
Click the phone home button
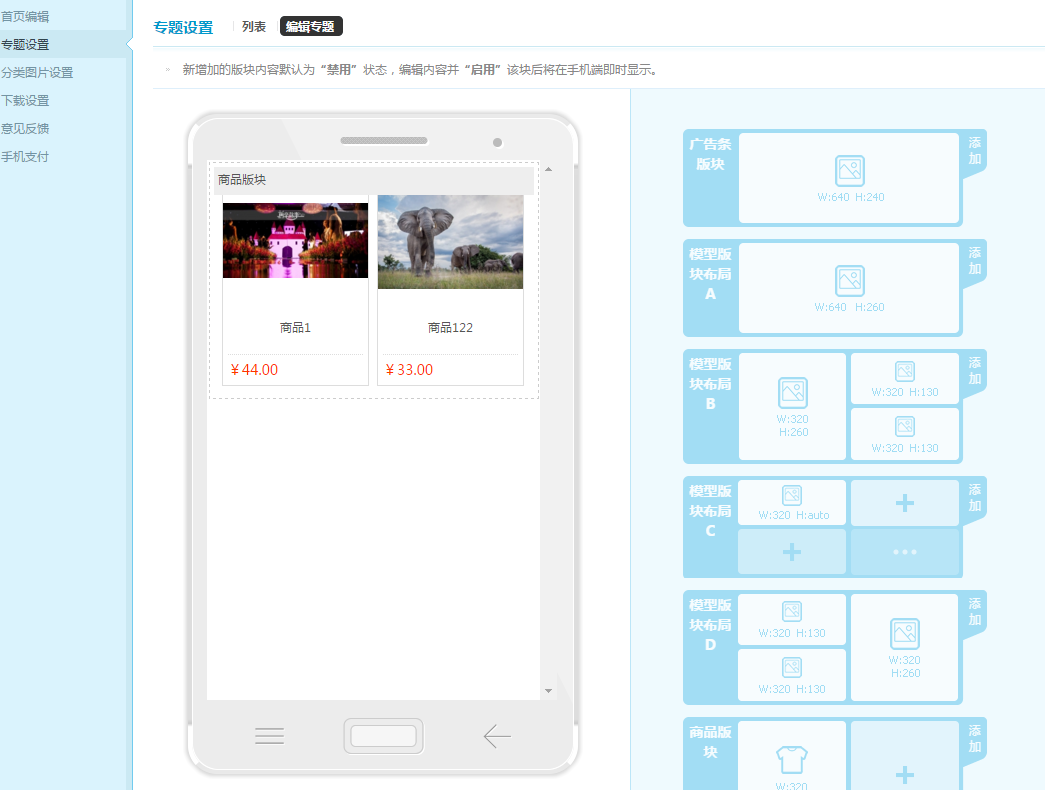coord(383,736)
